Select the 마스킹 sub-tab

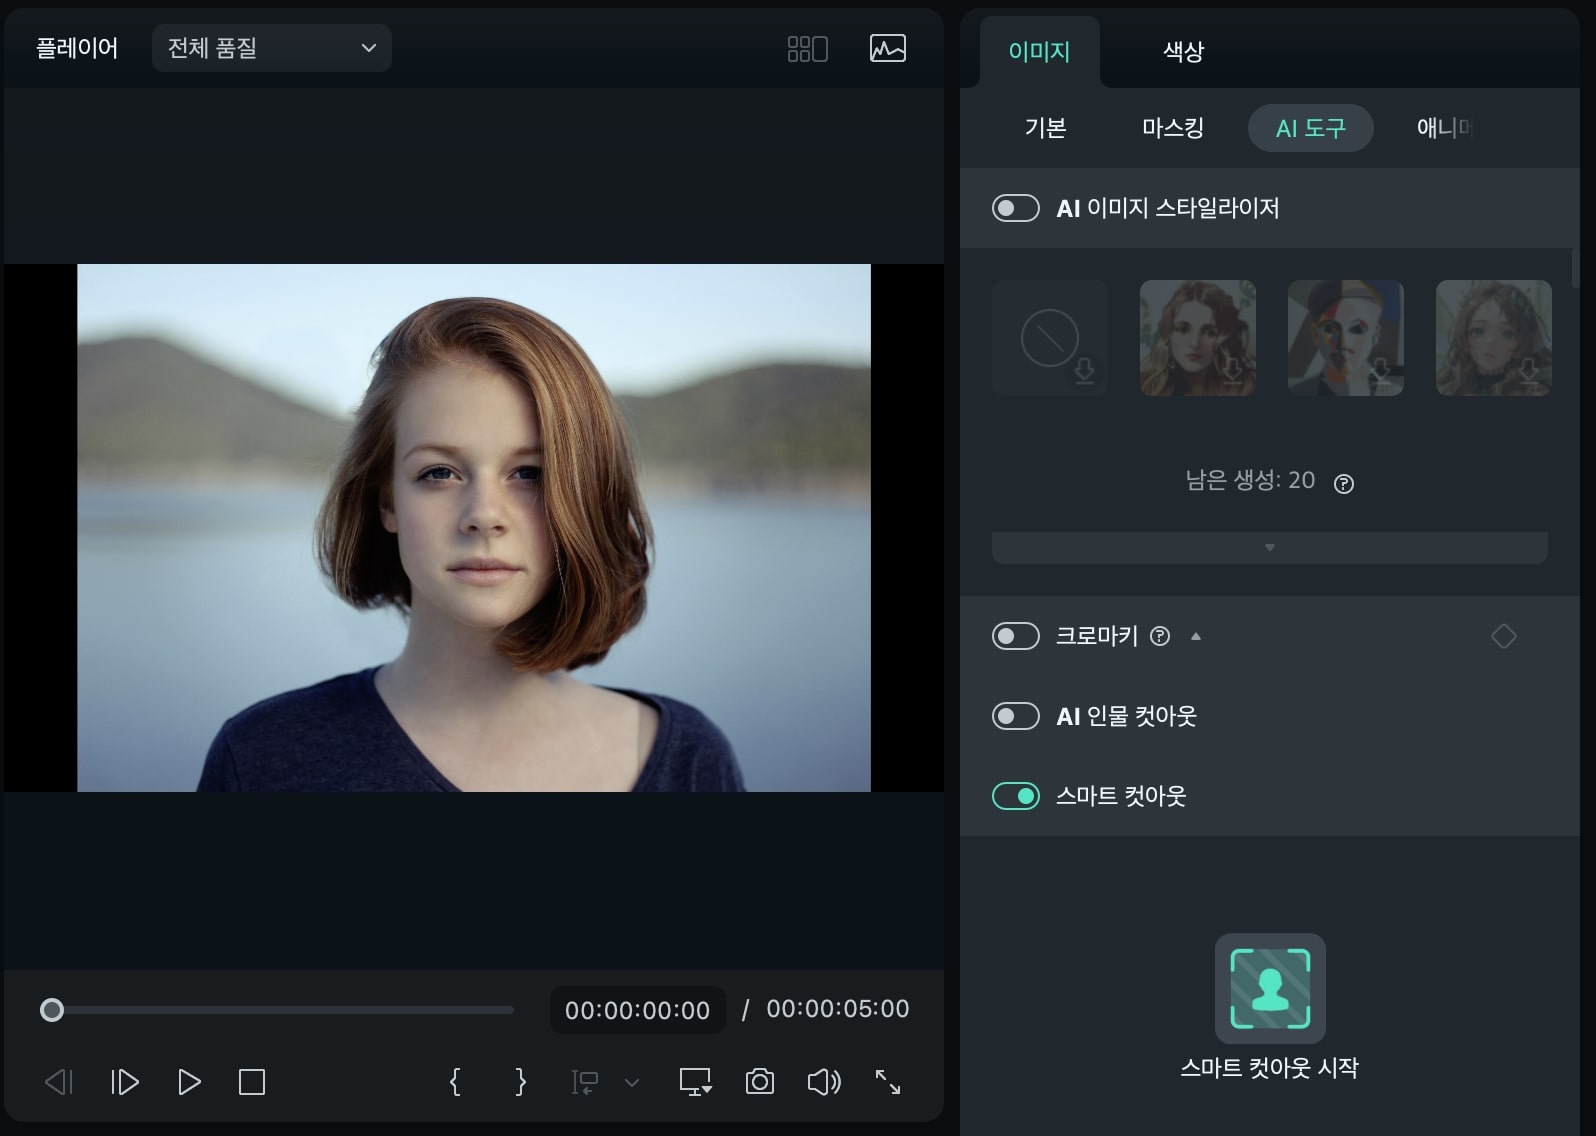click(x=1173, y=128)
